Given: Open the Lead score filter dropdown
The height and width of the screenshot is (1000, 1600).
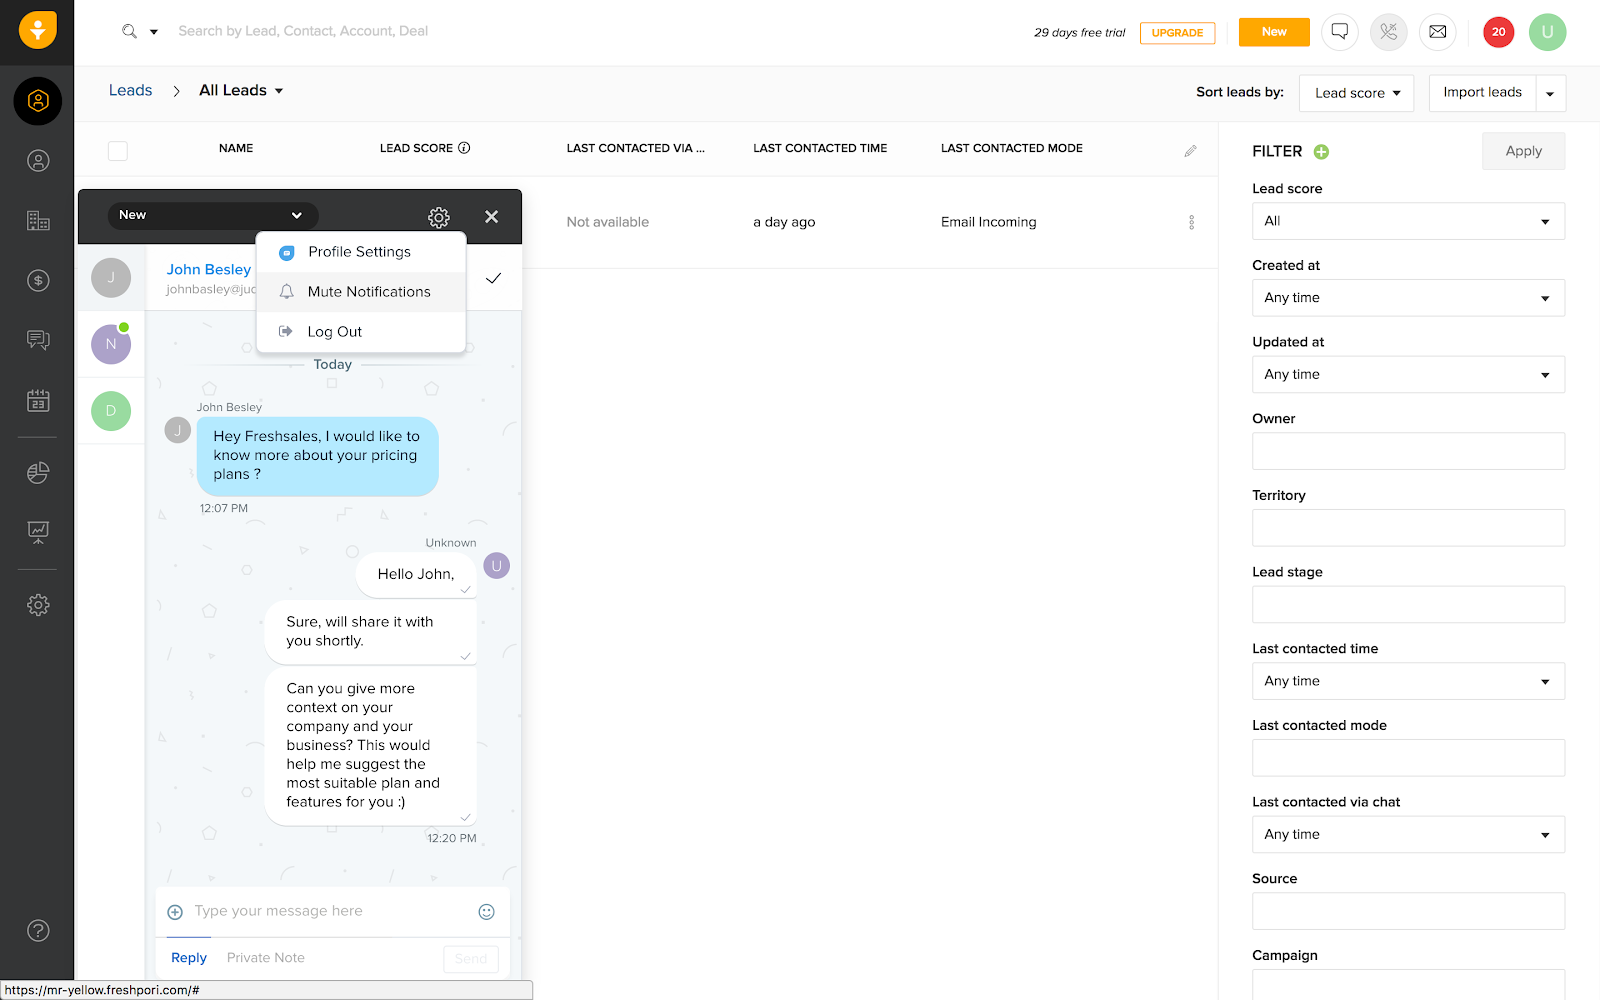Looking at the screenshot, I should point(1408,221).
